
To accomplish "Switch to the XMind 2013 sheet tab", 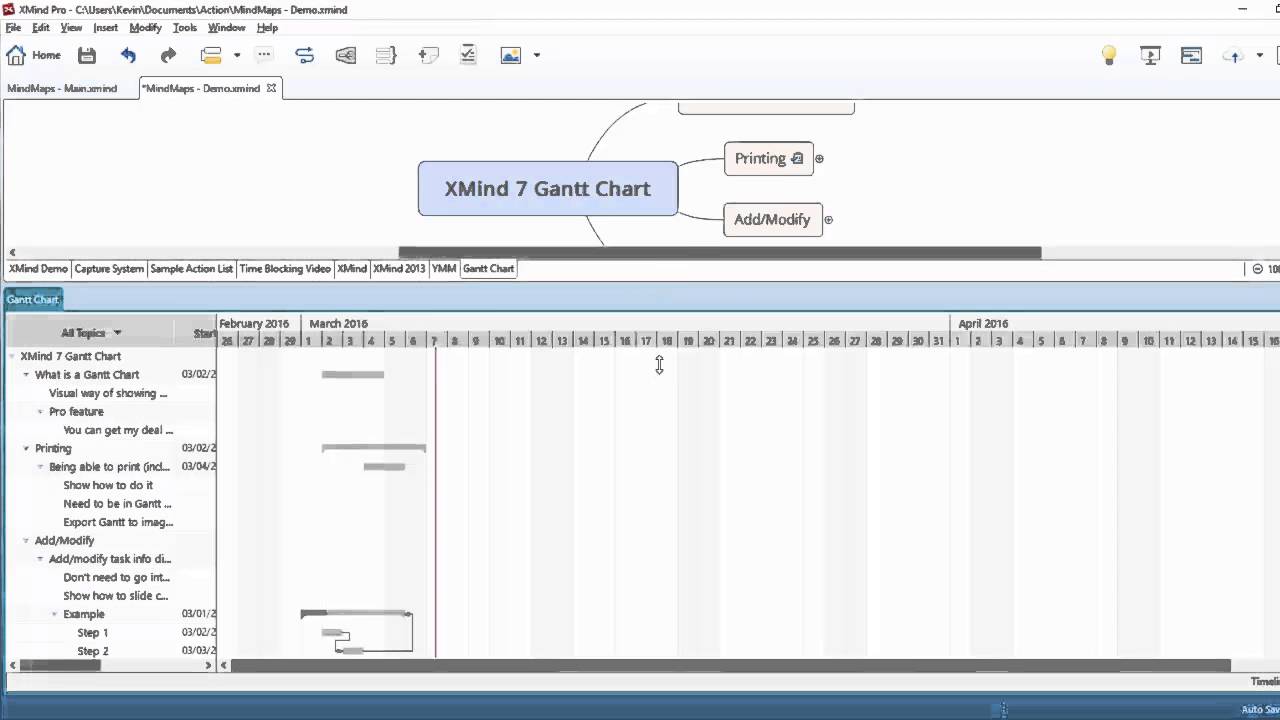I will coord(399,268).
